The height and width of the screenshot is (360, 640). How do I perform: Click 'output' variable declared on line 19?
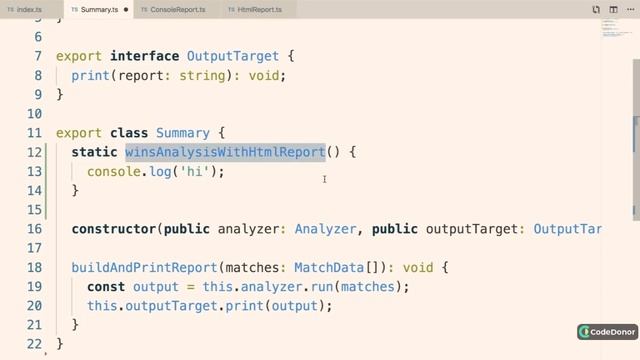[x=156, y=287]
